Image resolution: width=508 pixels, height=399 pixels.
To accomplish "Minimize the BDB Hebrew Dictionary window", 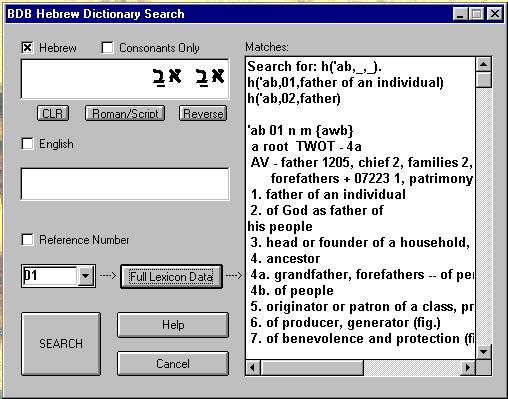I will [x=460, y=14].
